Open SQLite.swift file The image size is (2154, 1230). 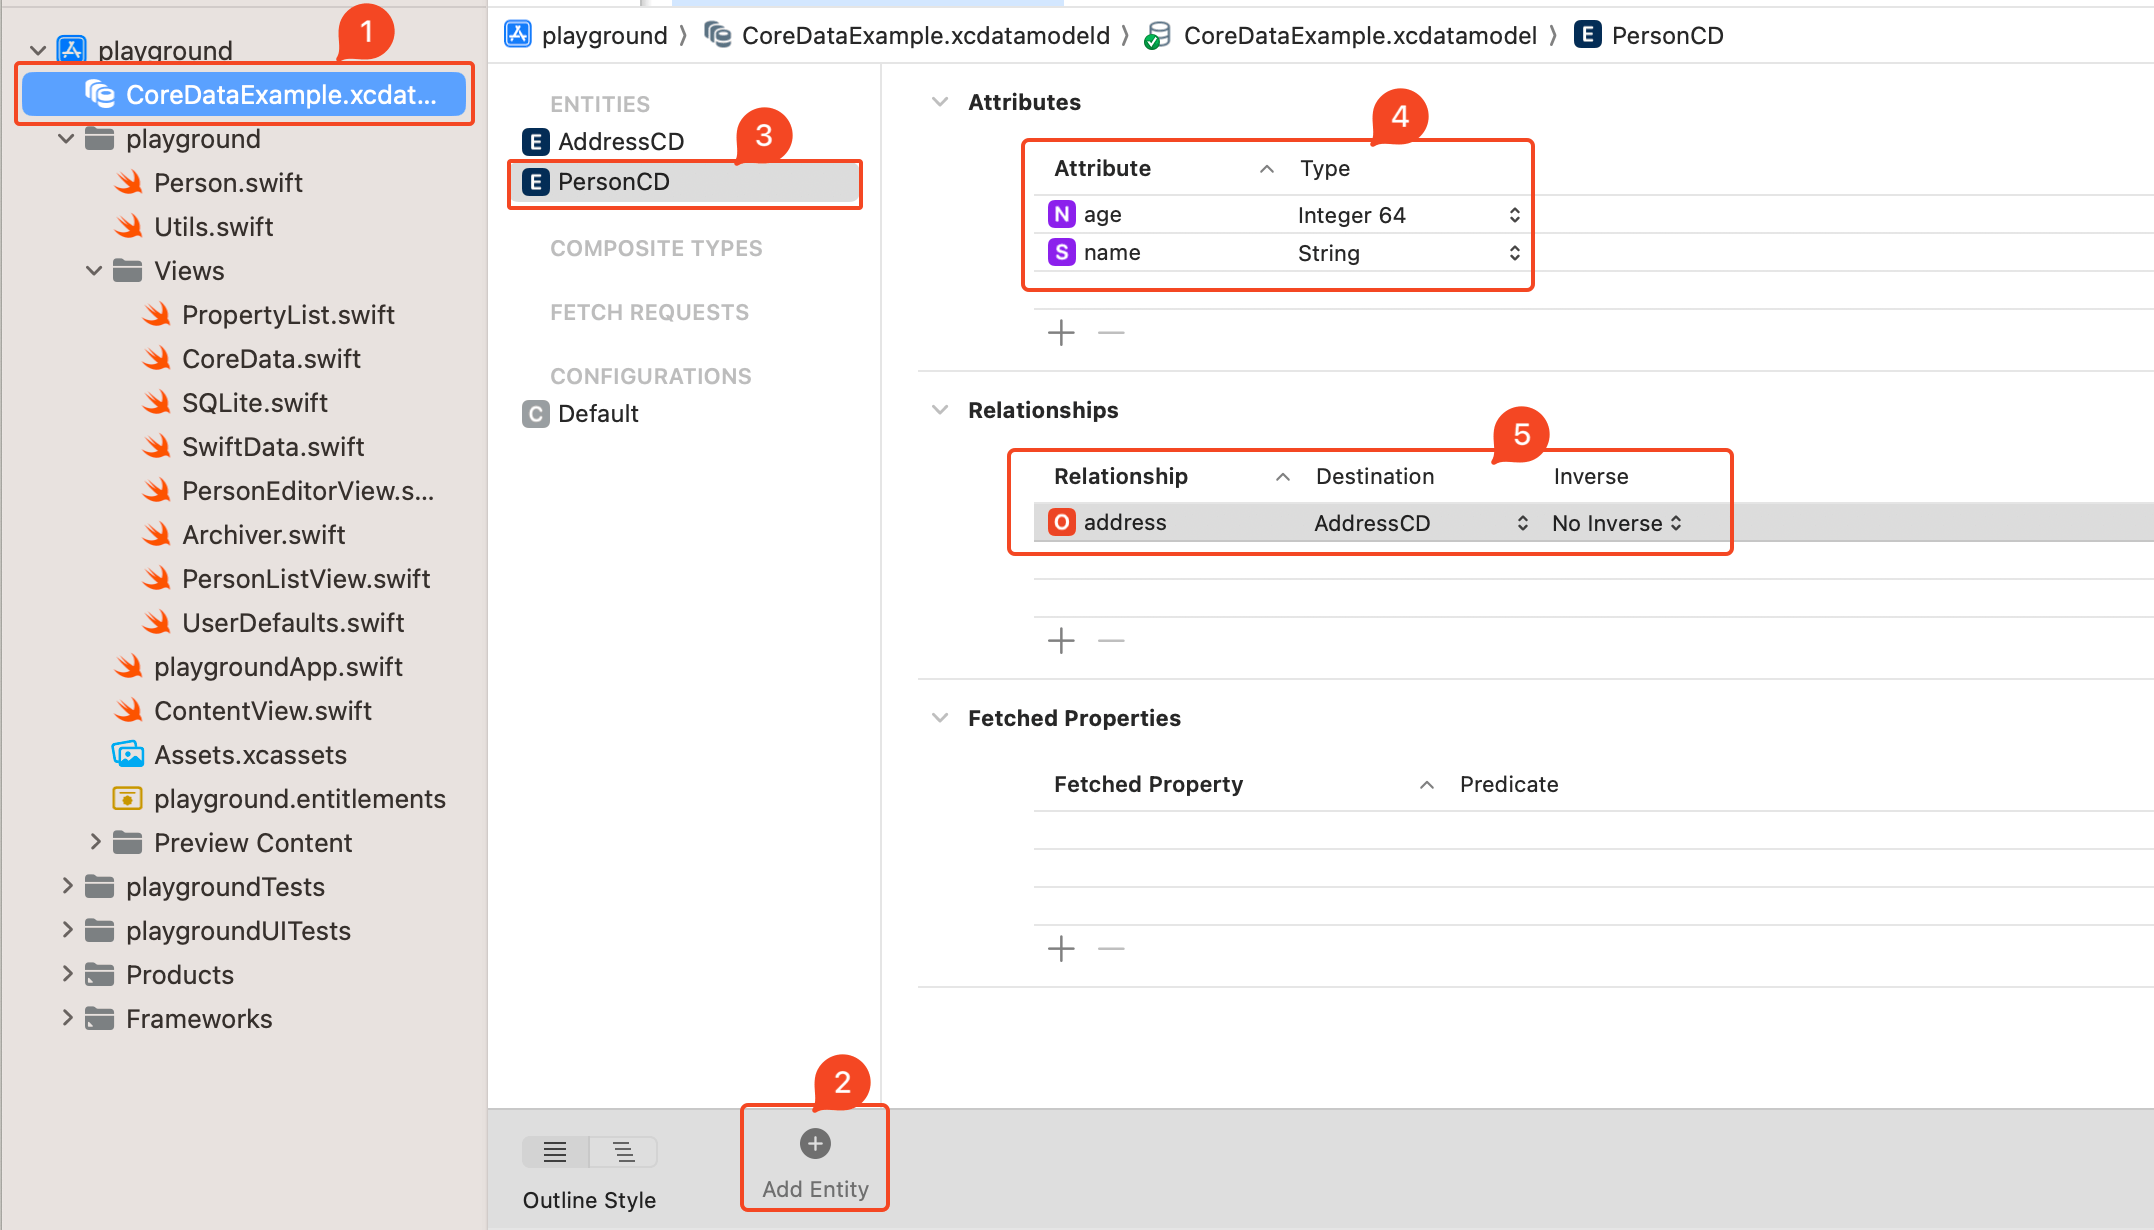click(255, 403)
